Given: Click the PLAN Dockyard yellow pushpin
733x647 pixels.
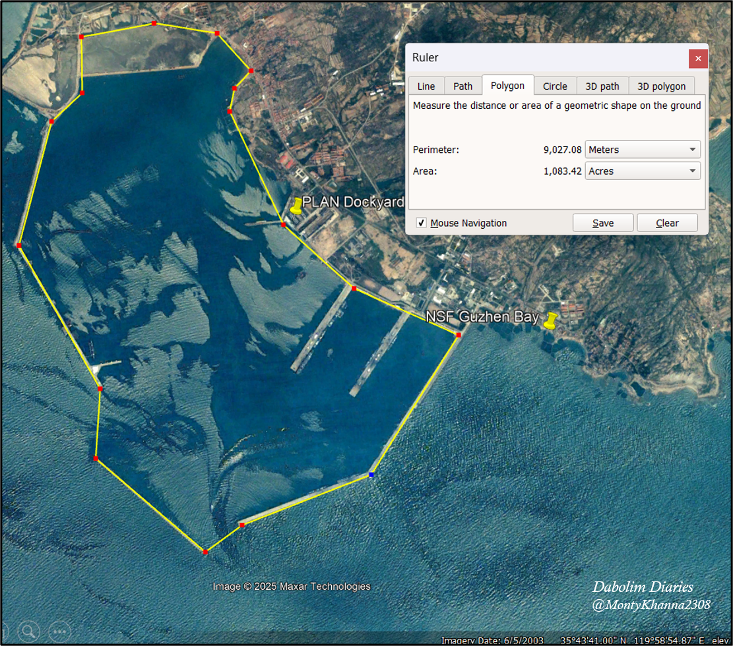Looking at the screenshot, I should [x=296, y=205].
